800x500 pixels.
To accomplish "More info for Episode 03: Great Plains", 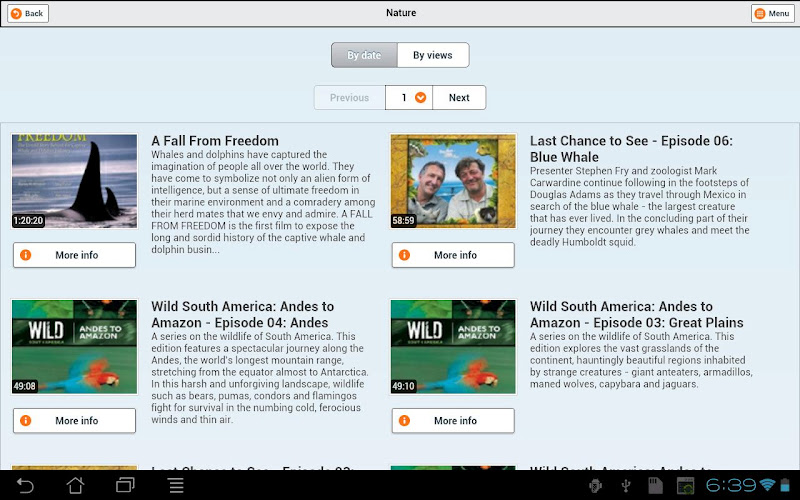I will point(453,421).
